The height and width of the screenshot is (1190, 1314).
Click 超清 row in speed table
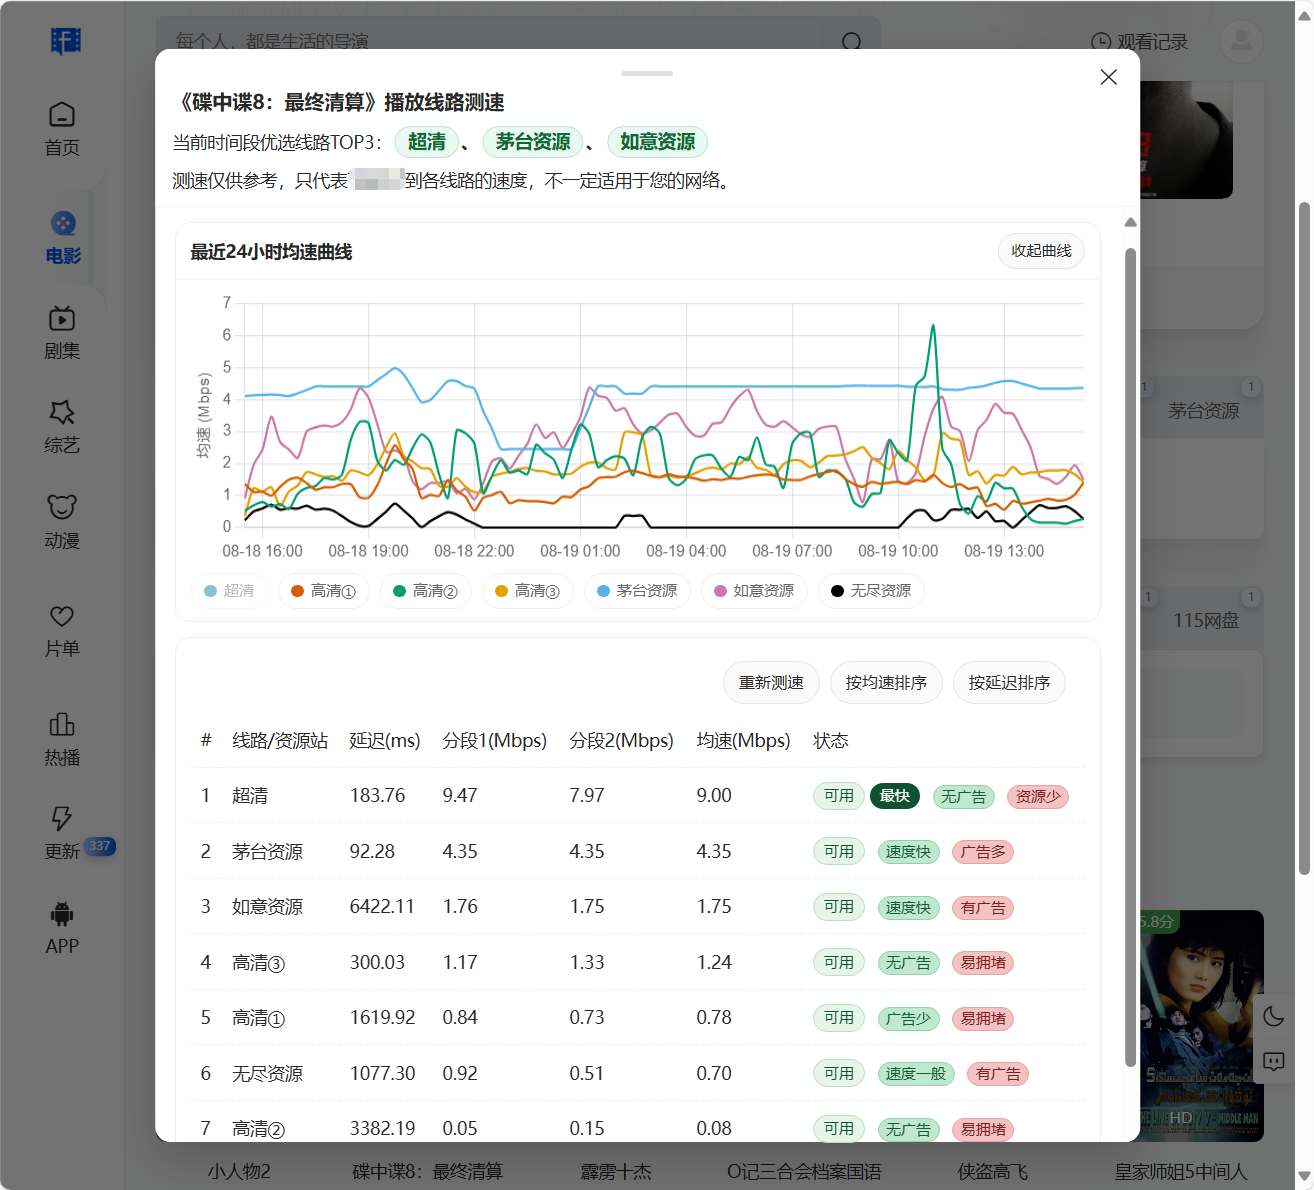[637, 796]
